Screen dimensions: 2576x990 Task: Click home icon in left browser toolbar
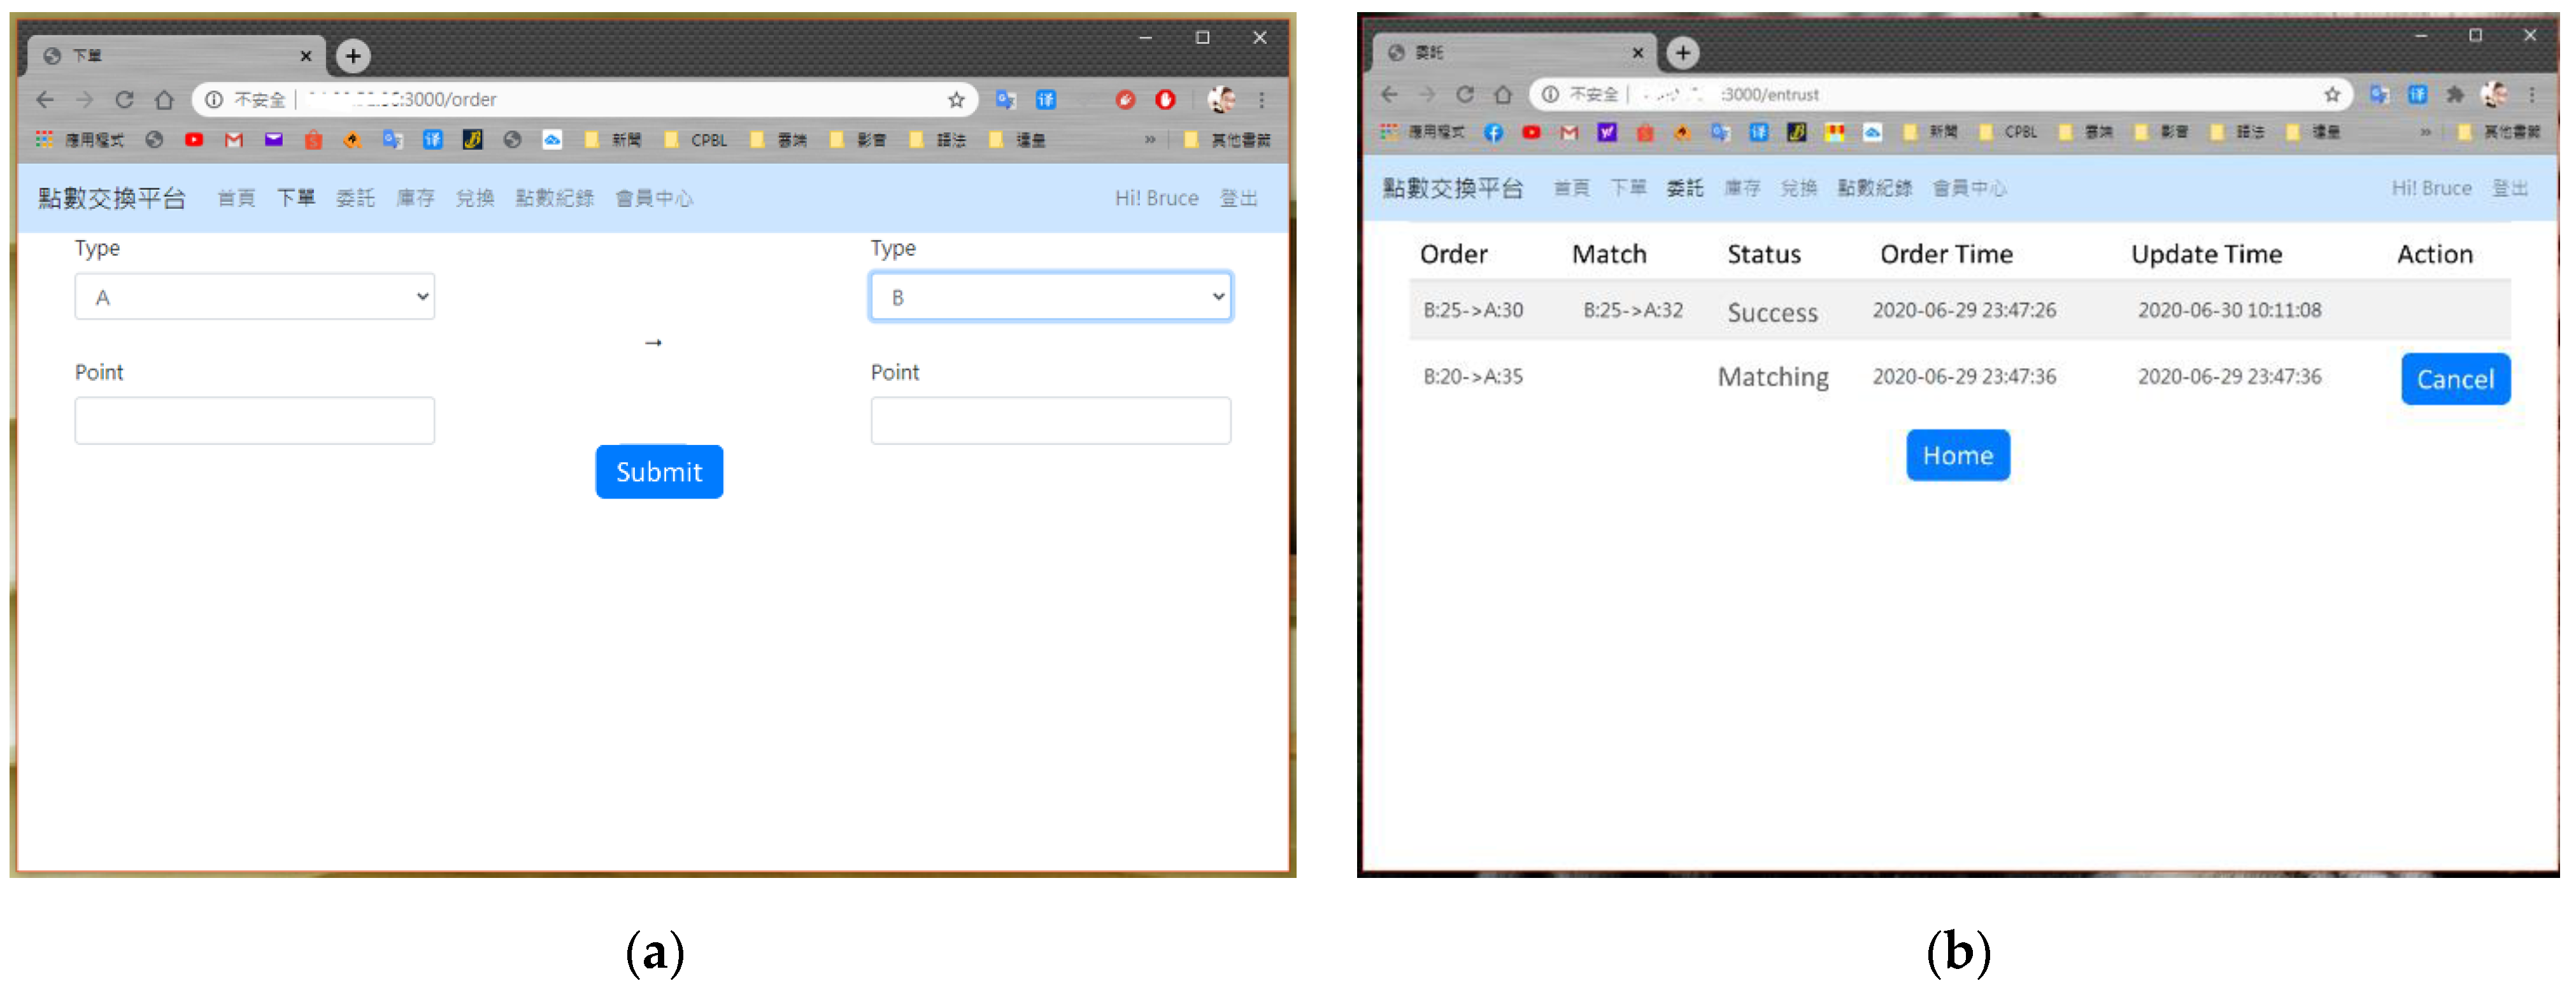coord(164,99)
